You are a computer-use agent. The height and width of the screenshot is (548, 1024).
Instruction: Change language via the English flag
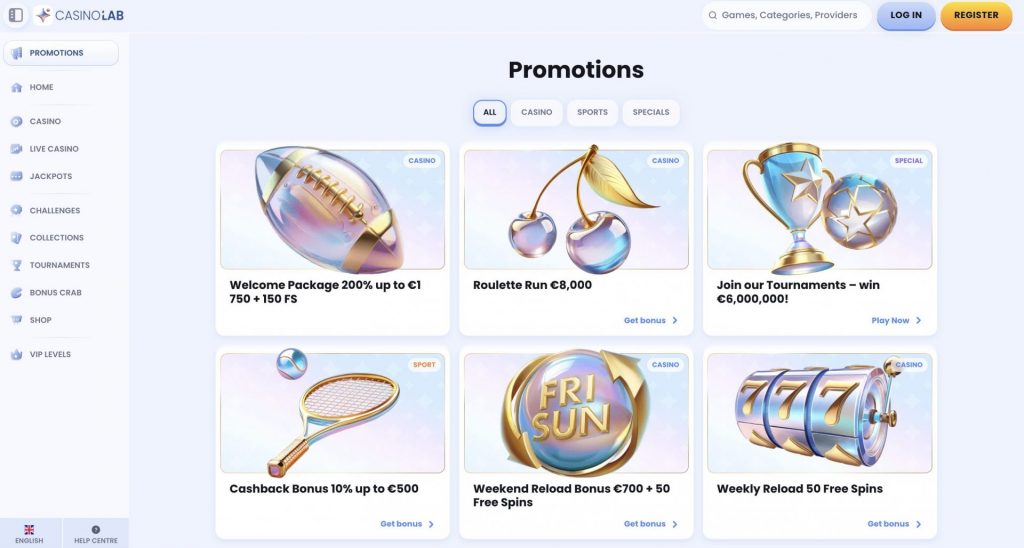(29, 530)
